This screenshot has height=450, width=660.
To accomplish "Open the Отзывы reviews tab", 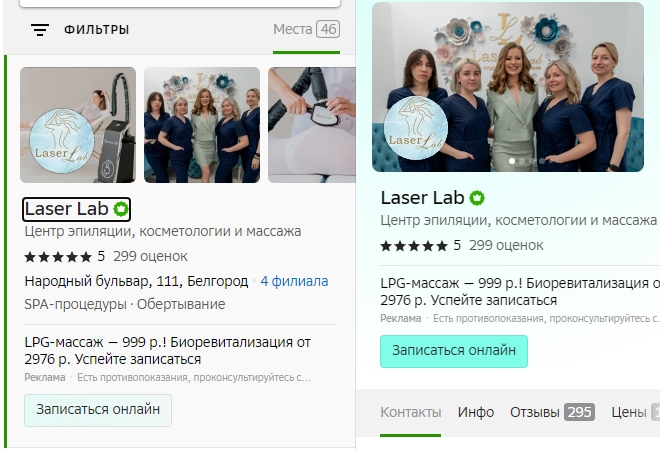I will pos(552,412).
